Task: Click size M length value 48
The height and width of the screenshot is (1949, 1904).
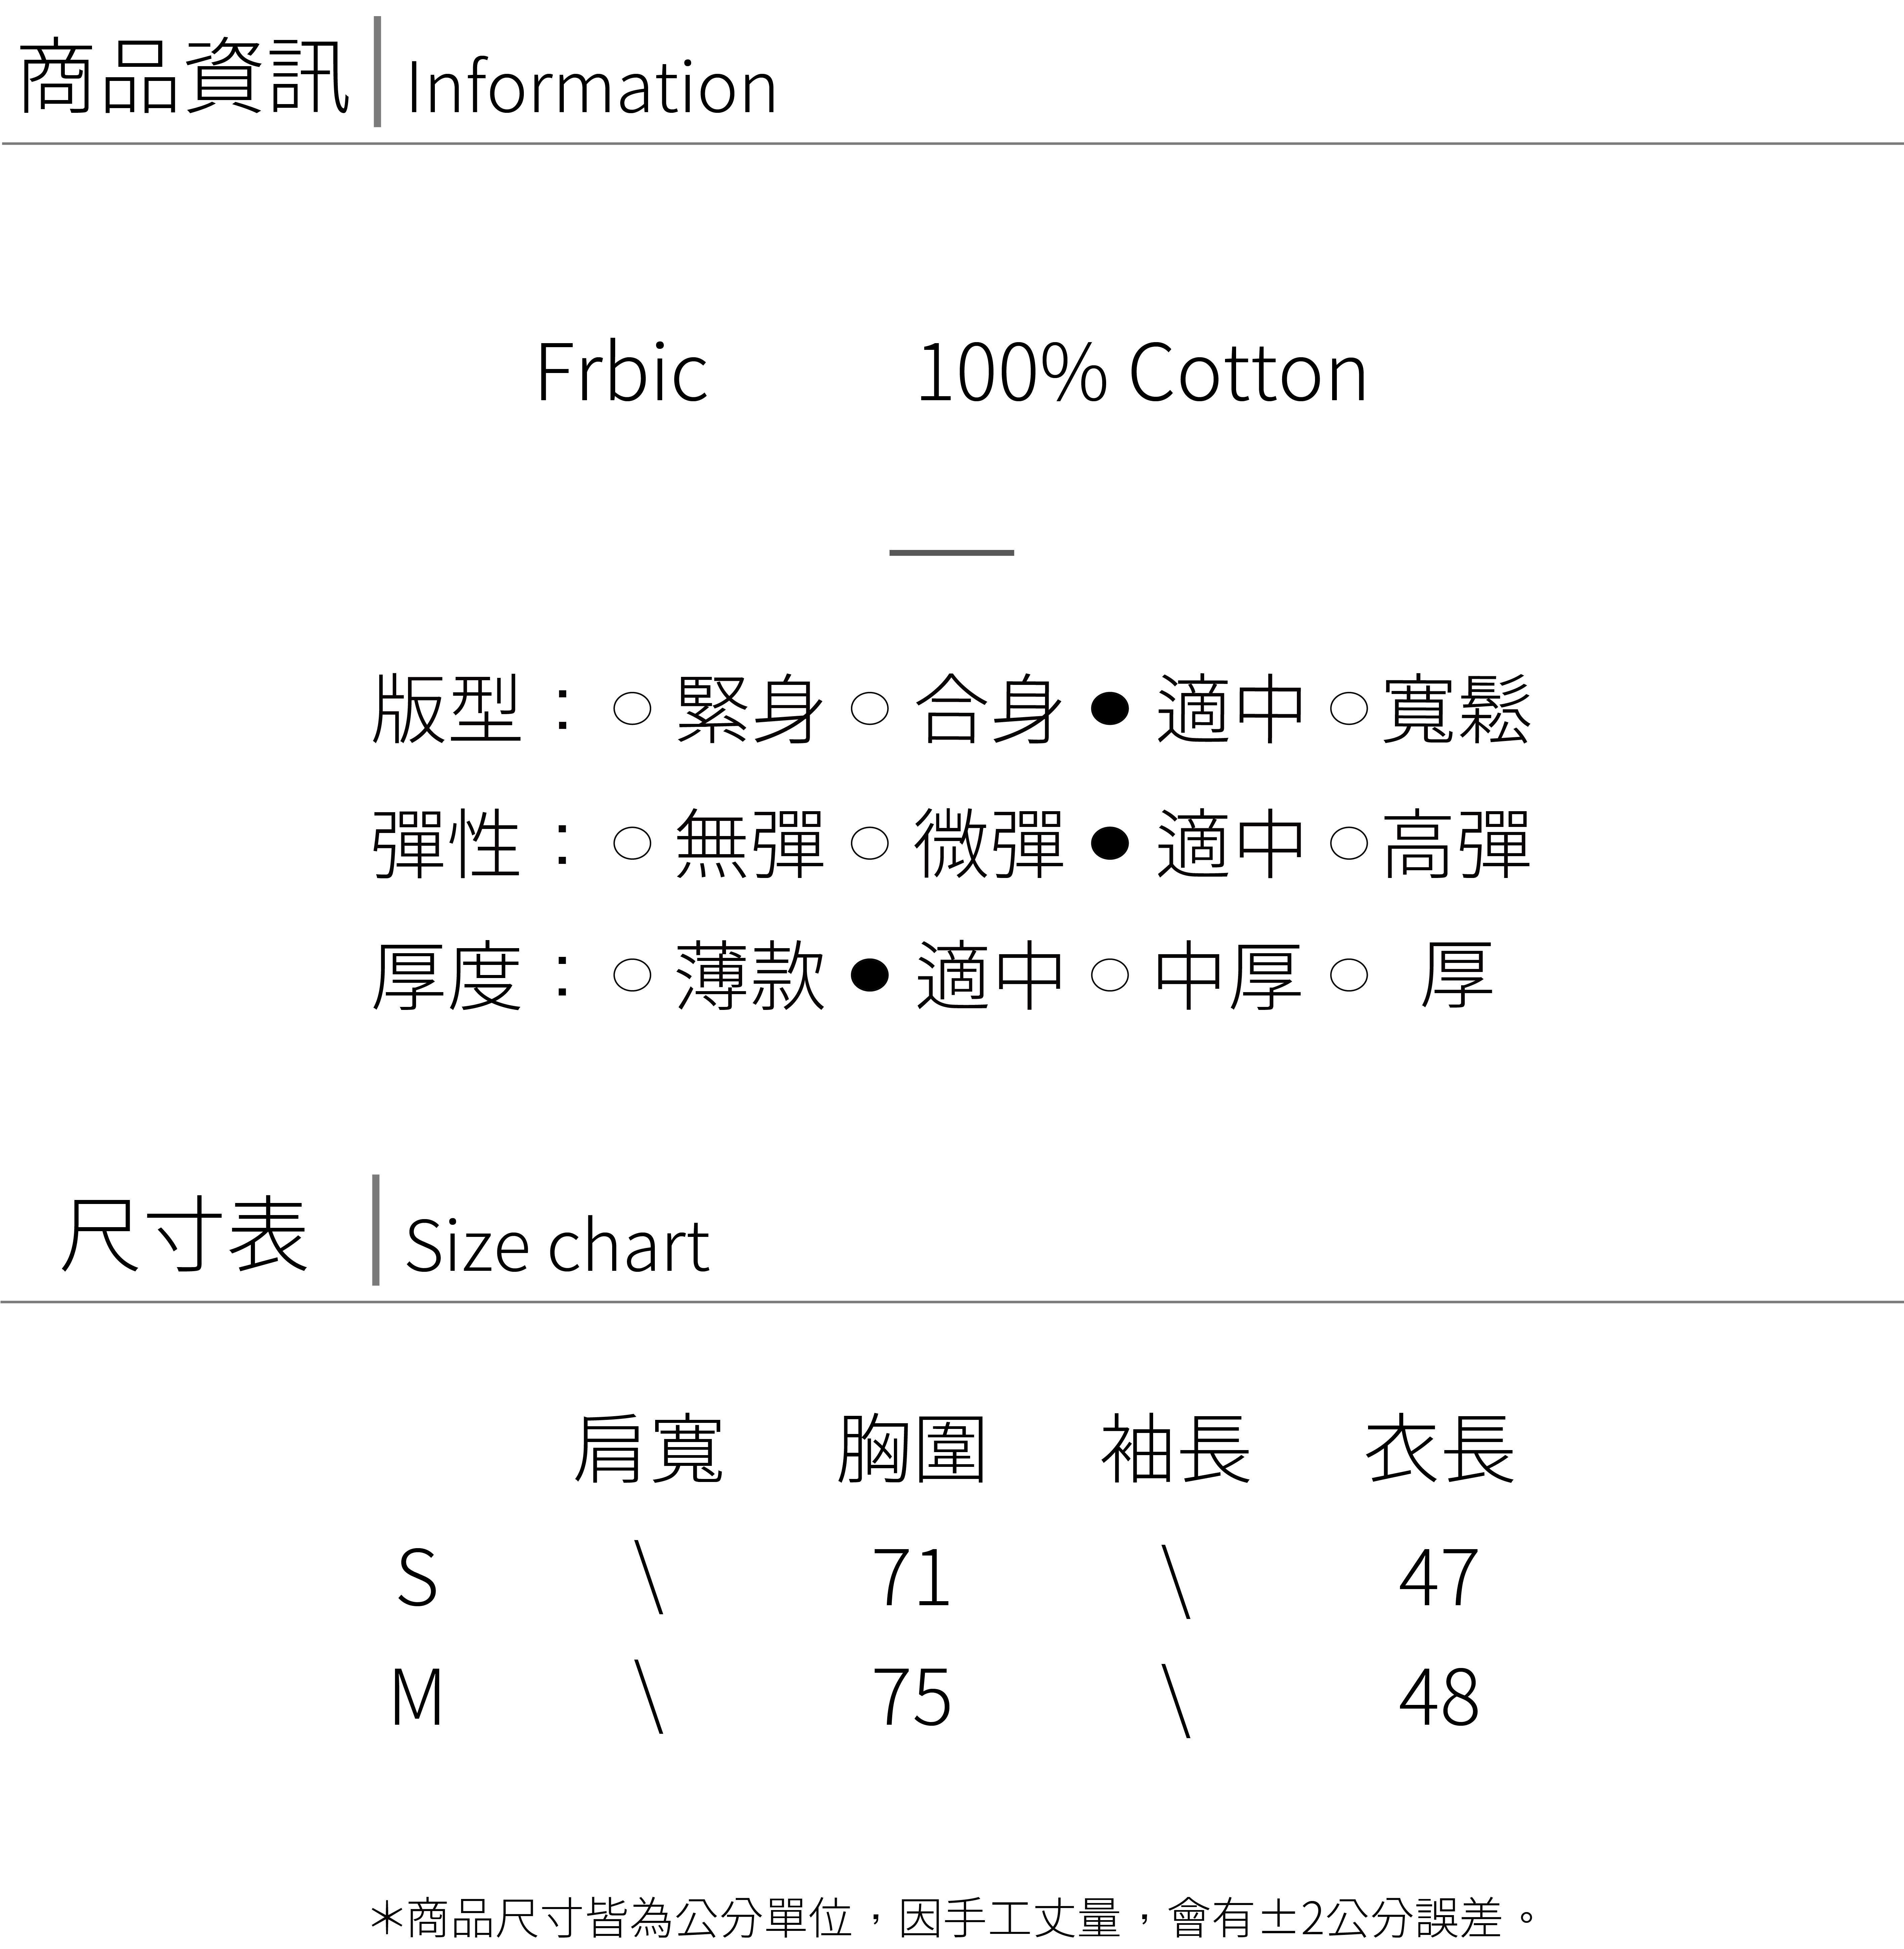Action: click(1438, 1698)
